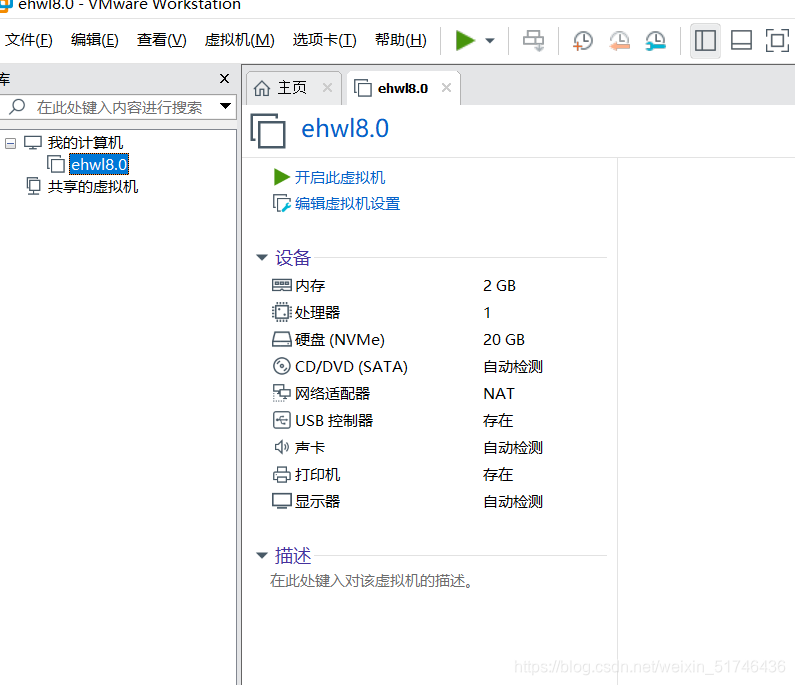Click the 硬盘 (NVMe) device label

click(340, 339)
